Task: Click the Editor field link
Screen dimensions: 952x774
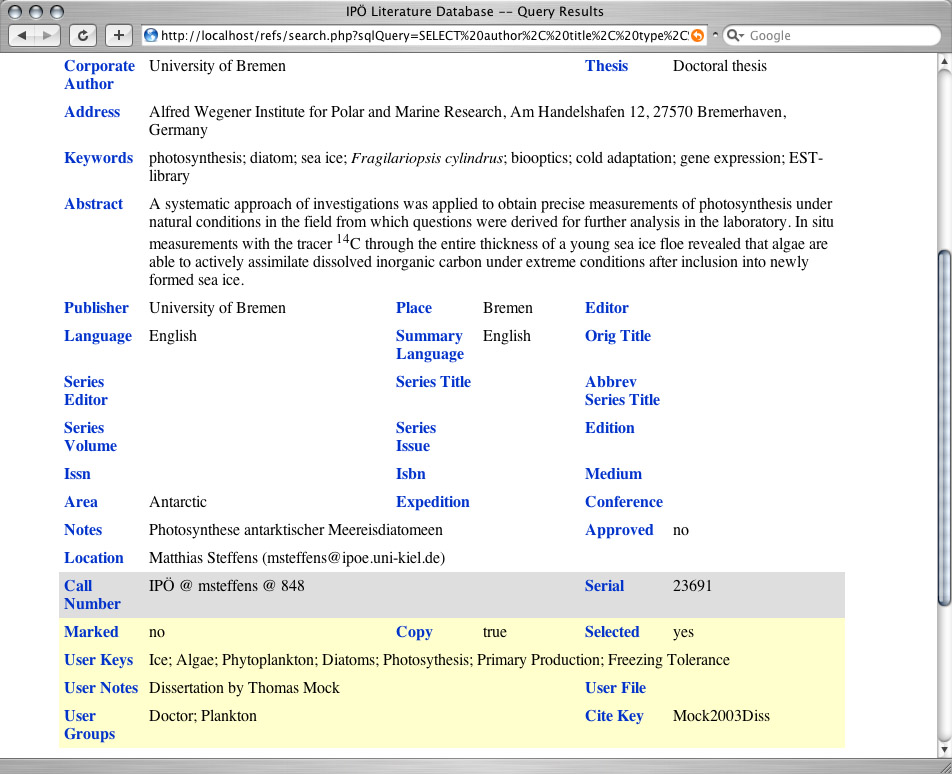Action: click(x=607, y=308)
